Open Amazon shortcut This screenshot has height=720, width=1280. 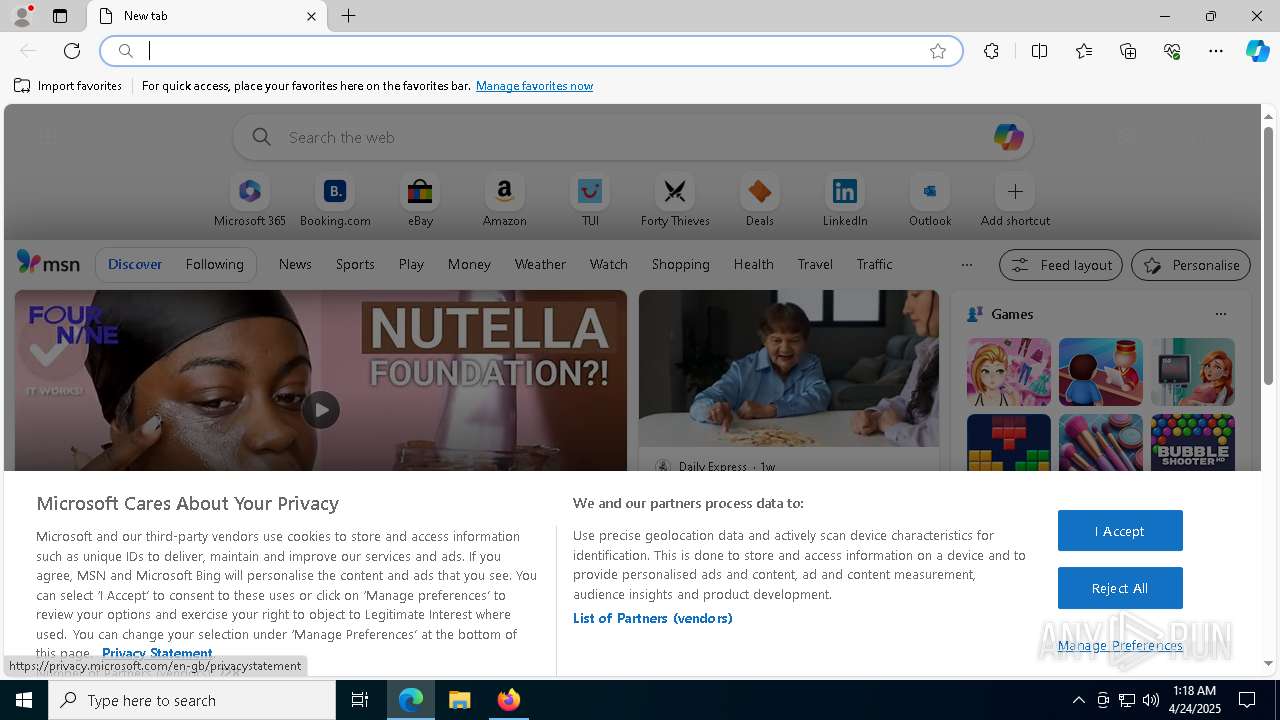[x=504, y=201]
